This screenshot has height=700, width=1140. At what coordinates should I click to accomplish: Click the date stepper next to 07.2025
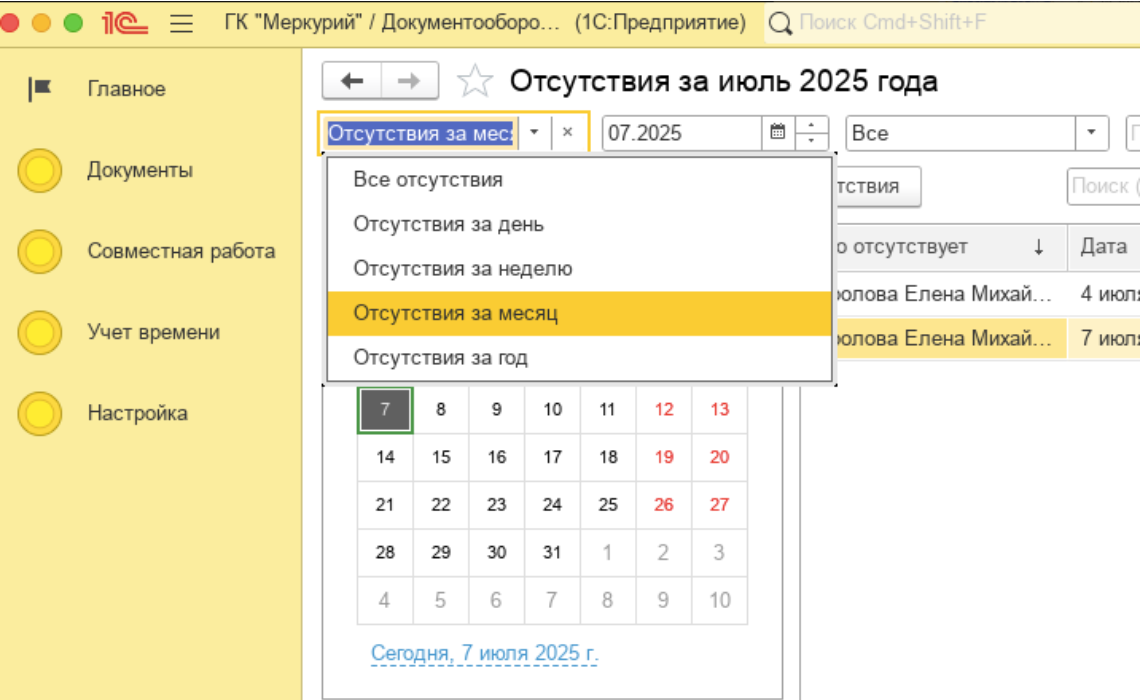click(x=812, y=132)
